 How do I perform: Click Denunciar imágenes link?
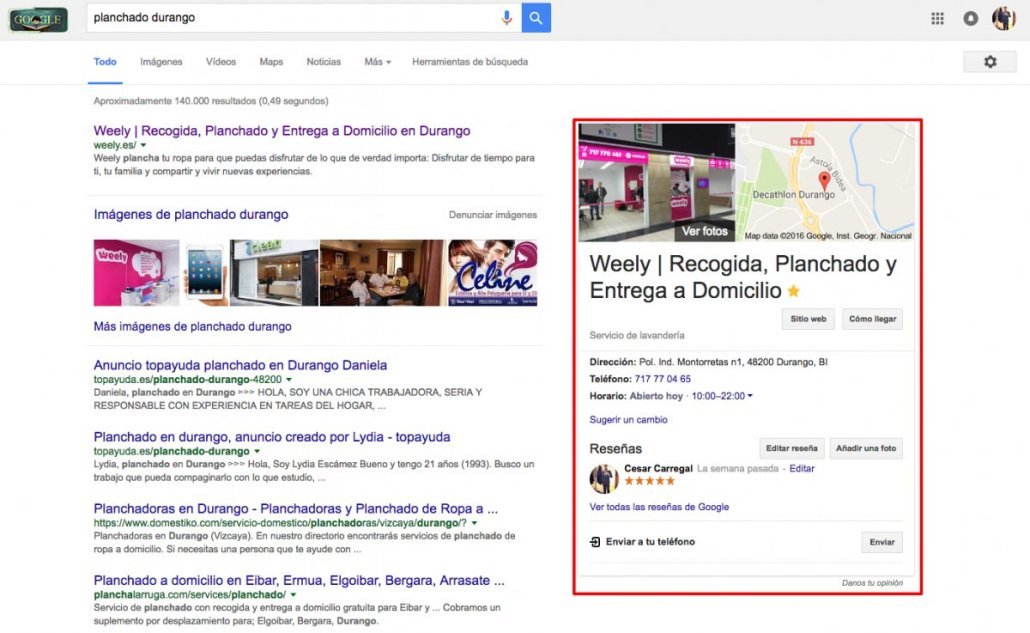[x=493, y=215]
